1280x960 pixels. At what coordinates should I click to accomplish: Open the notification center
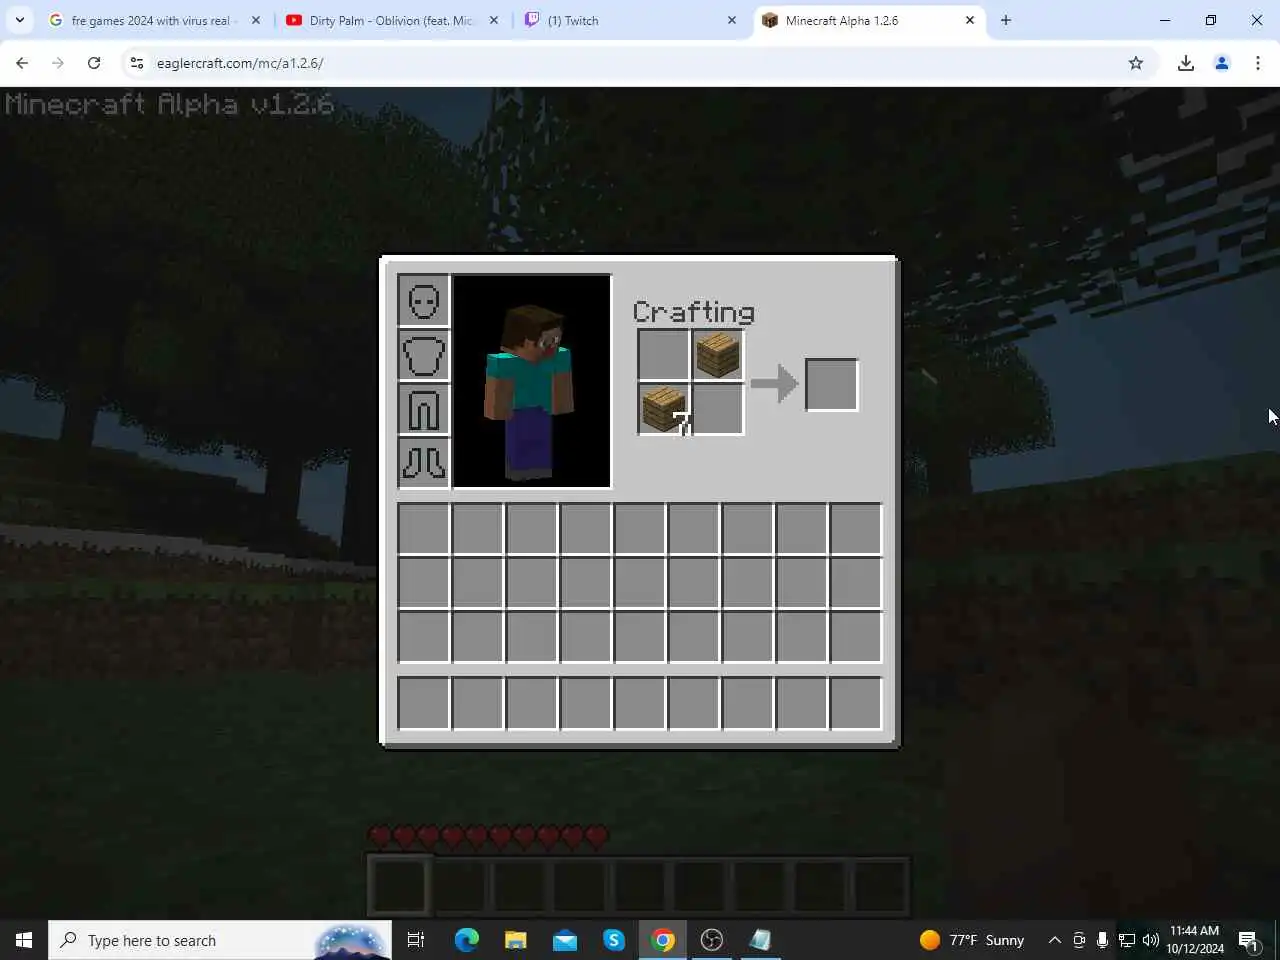point(1248,940)
